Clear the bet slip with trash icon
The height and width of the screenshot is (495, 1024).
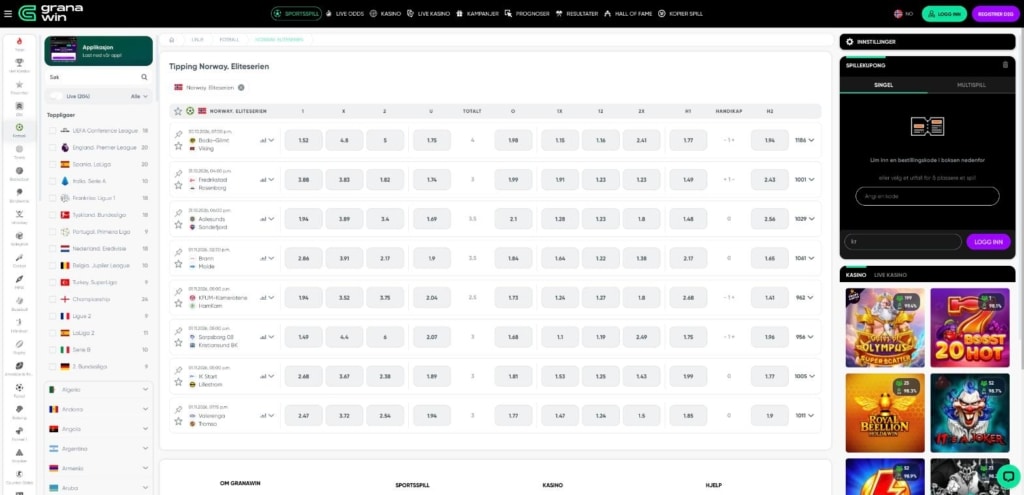tap(1005, 65)
